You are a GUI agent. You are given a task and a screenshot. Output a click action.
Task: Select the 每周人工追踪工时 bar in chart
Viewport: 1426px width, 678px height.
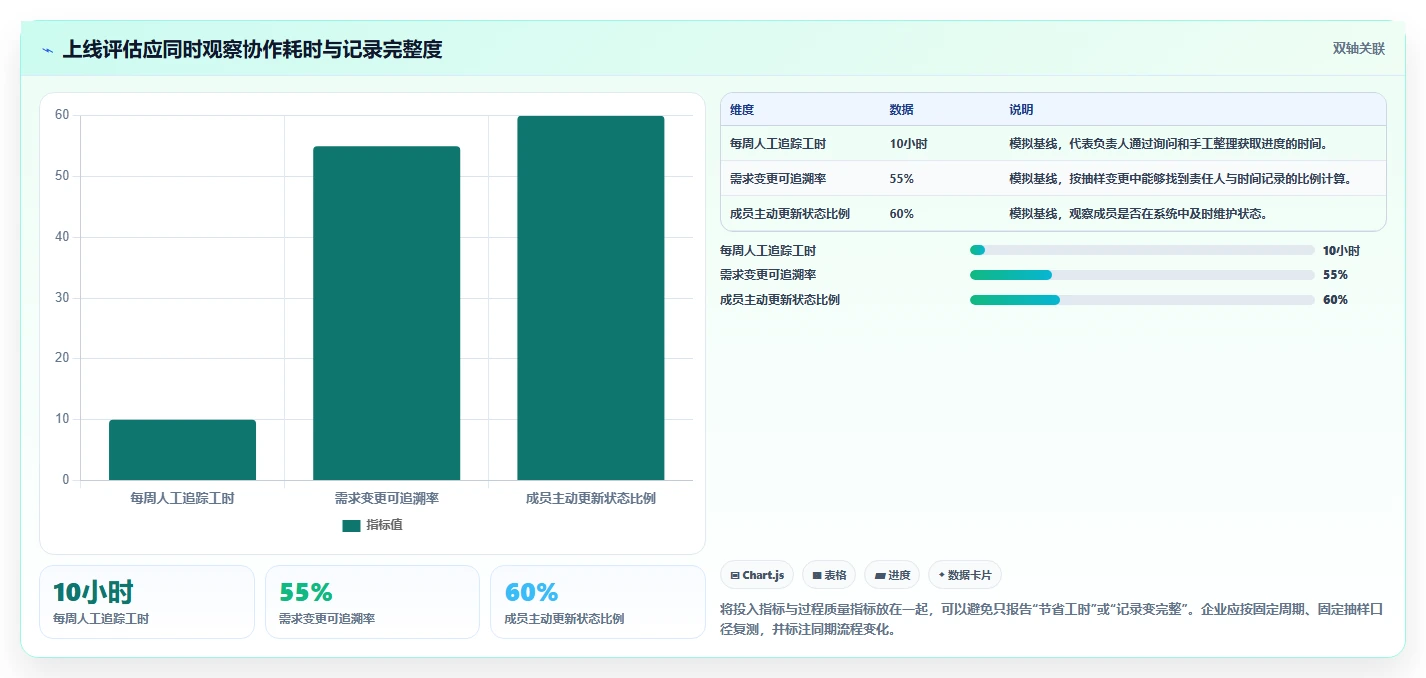coord(182,450)
